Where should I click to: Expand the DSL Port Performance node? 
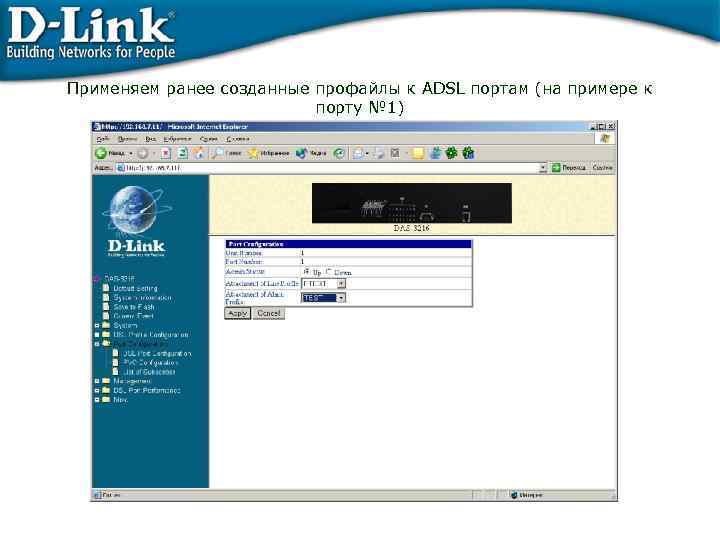97,390
